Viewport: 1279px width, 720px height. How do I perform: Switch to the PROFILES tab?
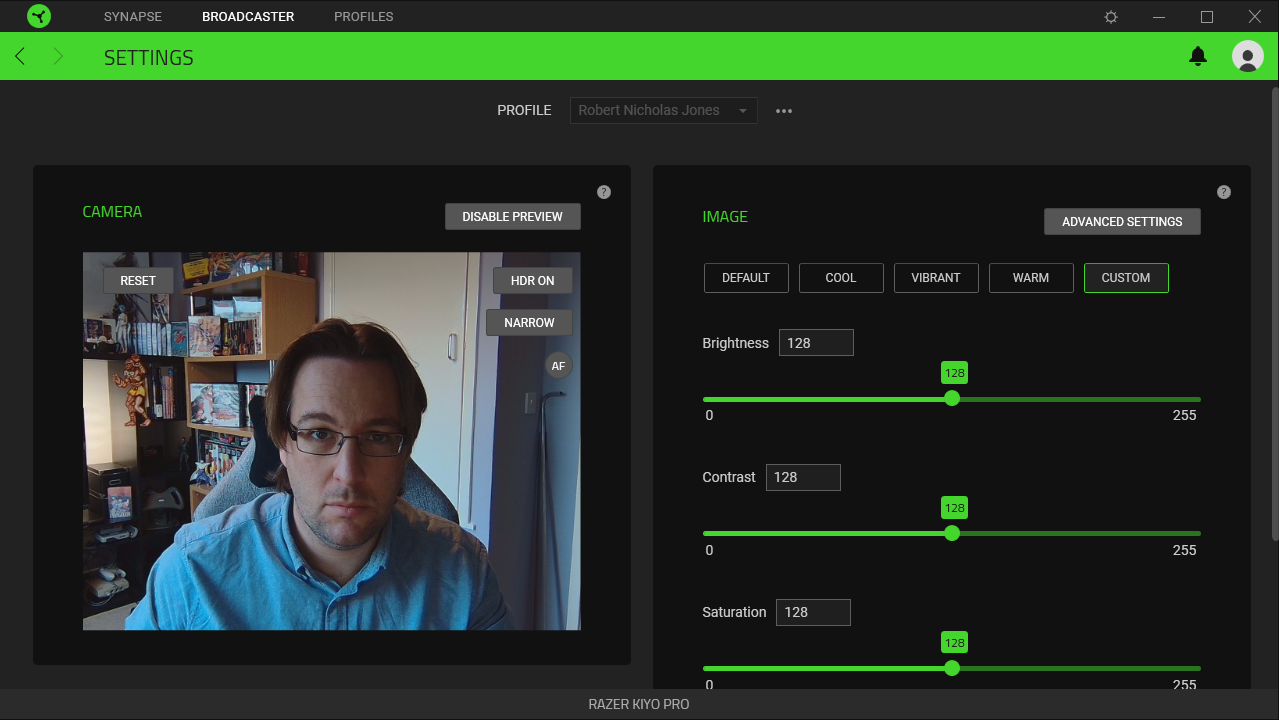pos(364,17)
